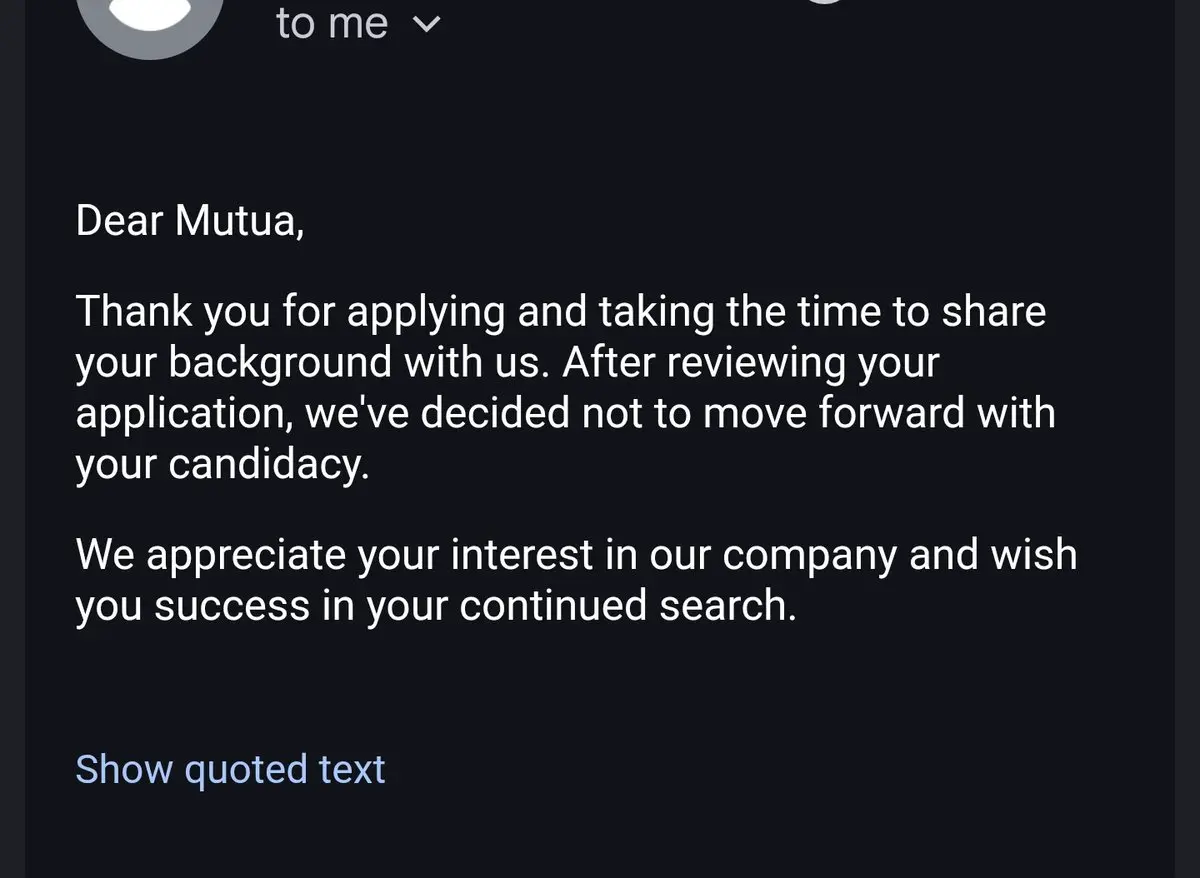Expand recipient details chevron beside "to me"
Screen dimensions: 1200x878
click(427, 26)
